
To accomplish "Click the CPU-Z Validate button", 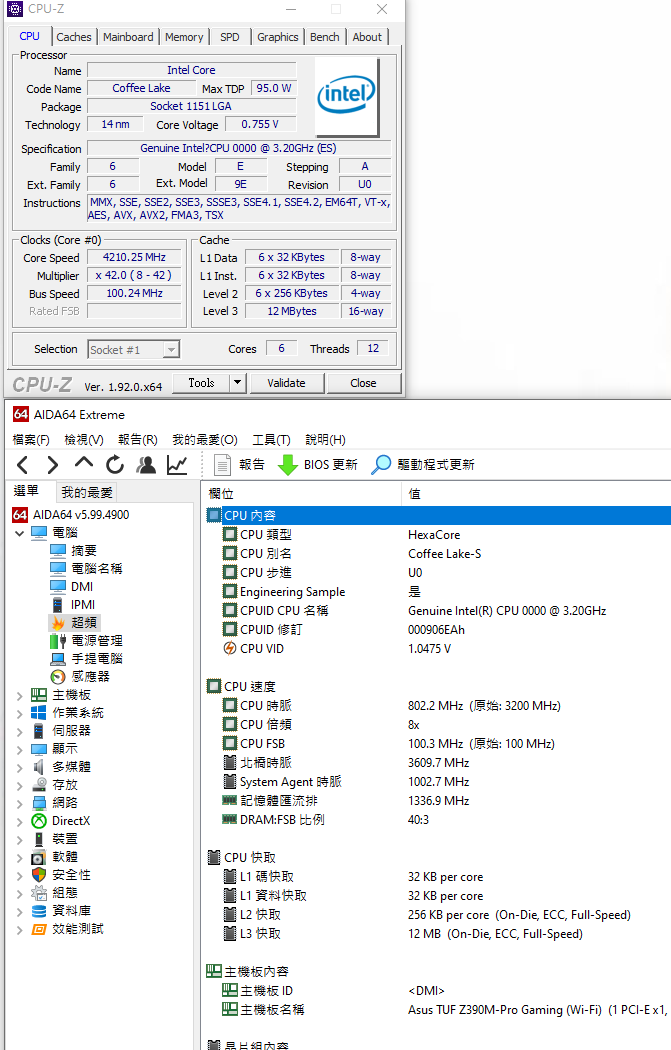I will (287, 383).
